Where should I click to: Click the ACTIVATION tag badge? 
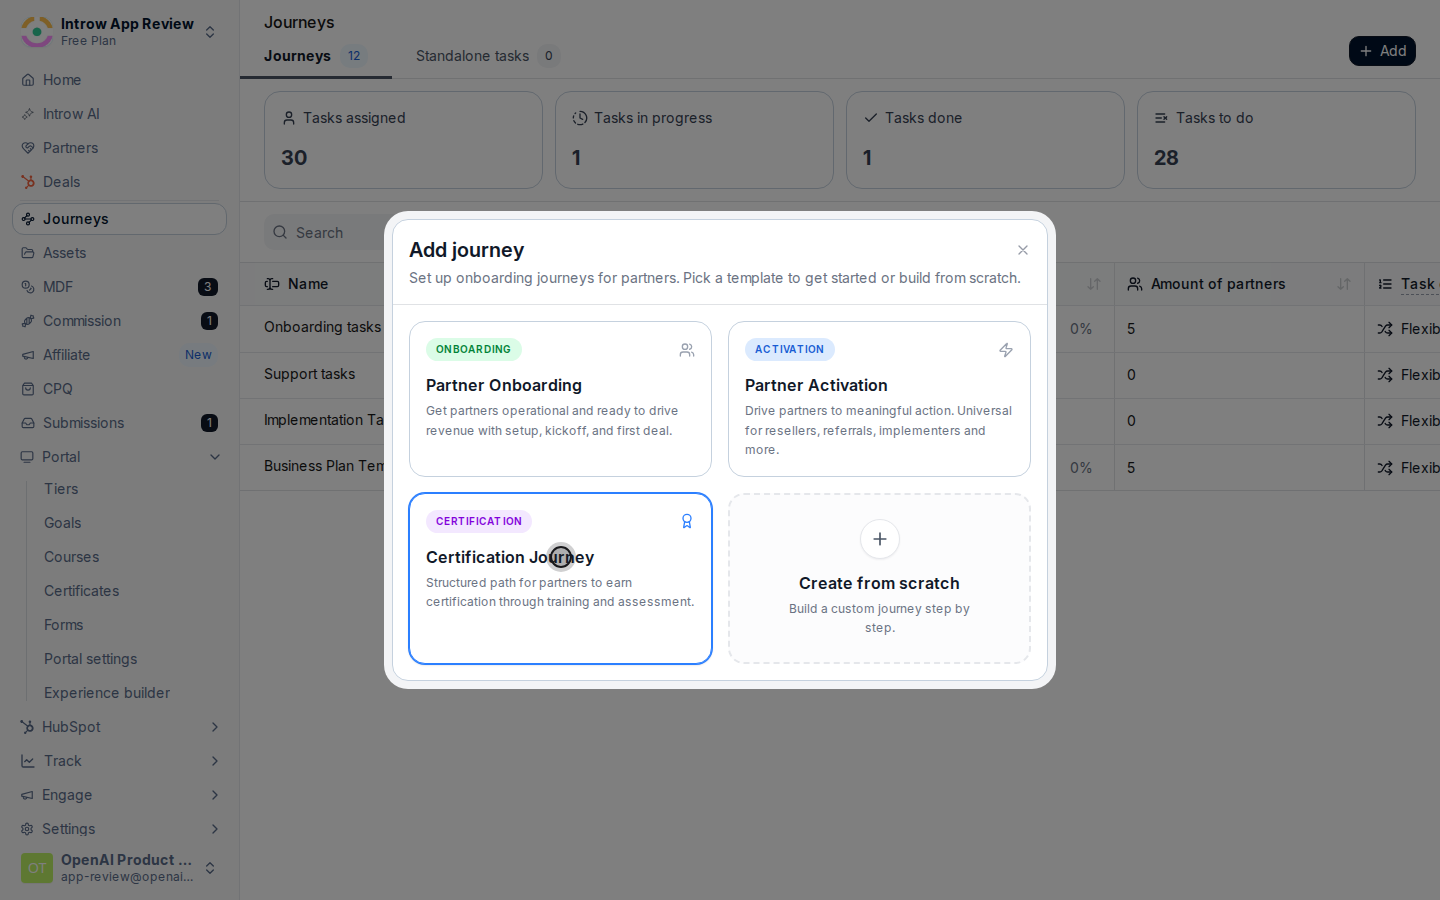point(789,349)
